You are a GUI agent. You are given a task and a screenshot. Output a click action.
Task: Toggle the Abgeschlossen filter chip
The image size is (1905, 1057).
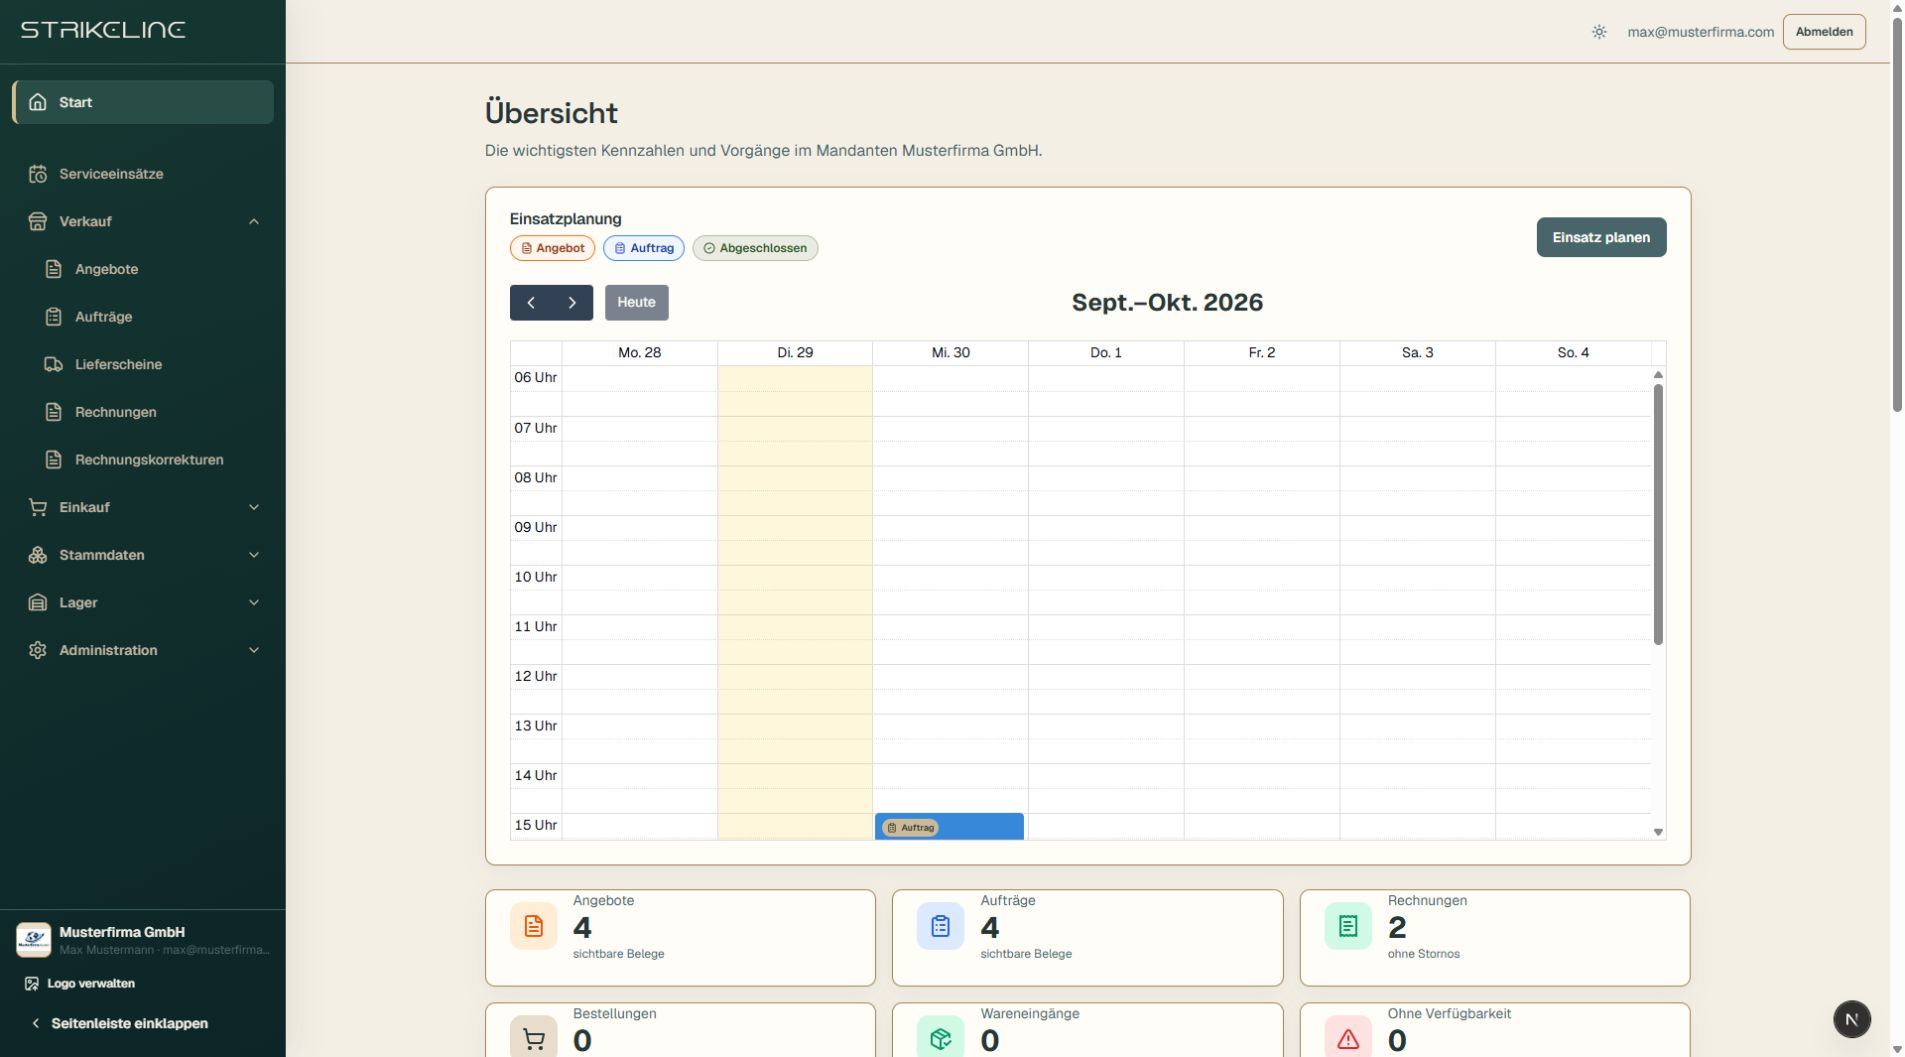tap(755, 248)
